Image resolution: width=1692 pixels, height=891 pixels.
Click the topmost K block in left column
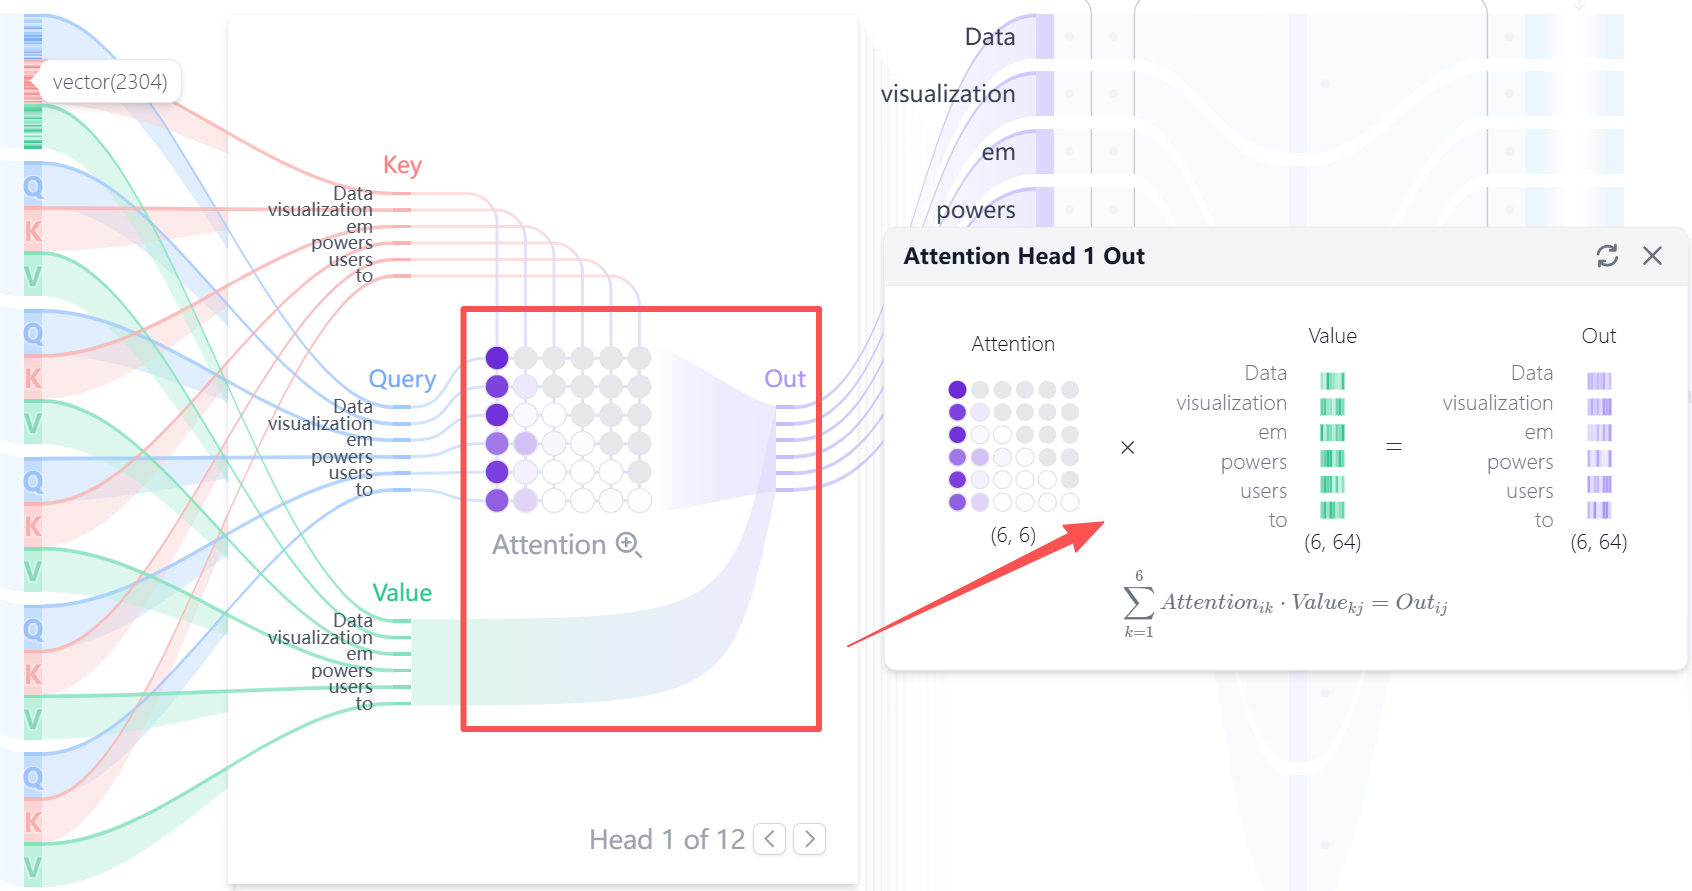33,231
